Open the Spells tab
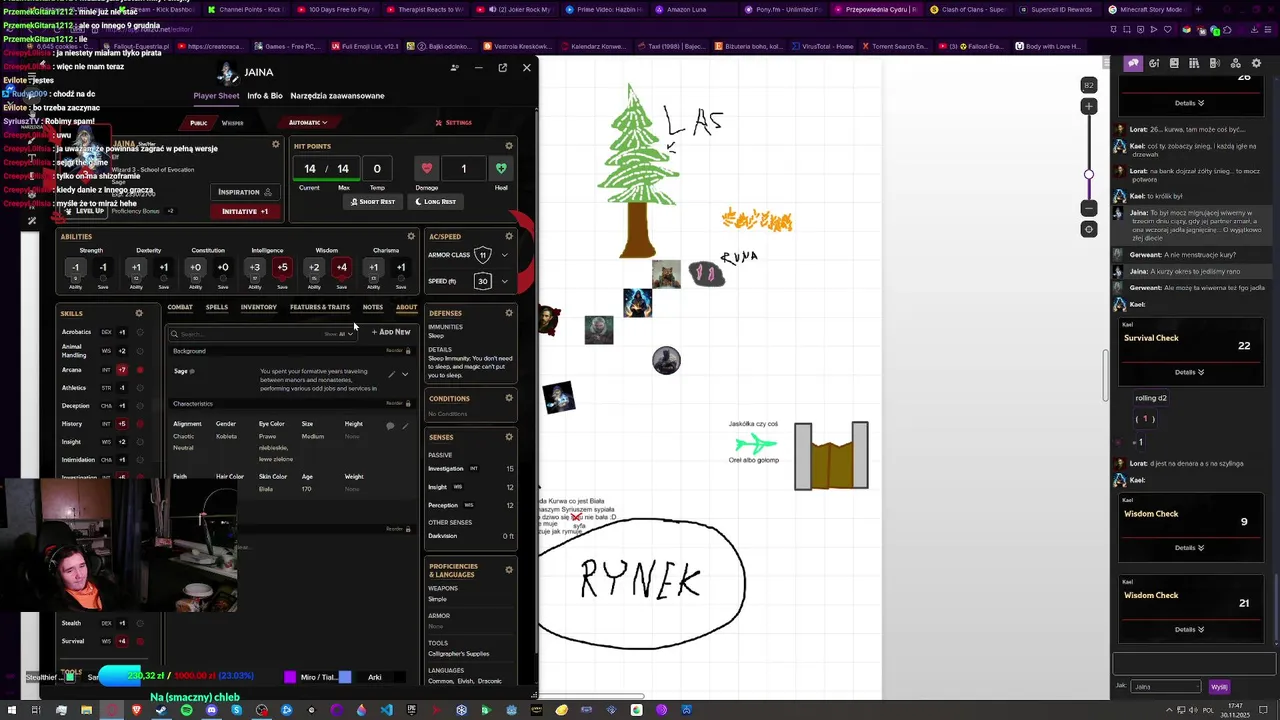The width and height of the screenshot is (1280, 720). tap(217, 307)
